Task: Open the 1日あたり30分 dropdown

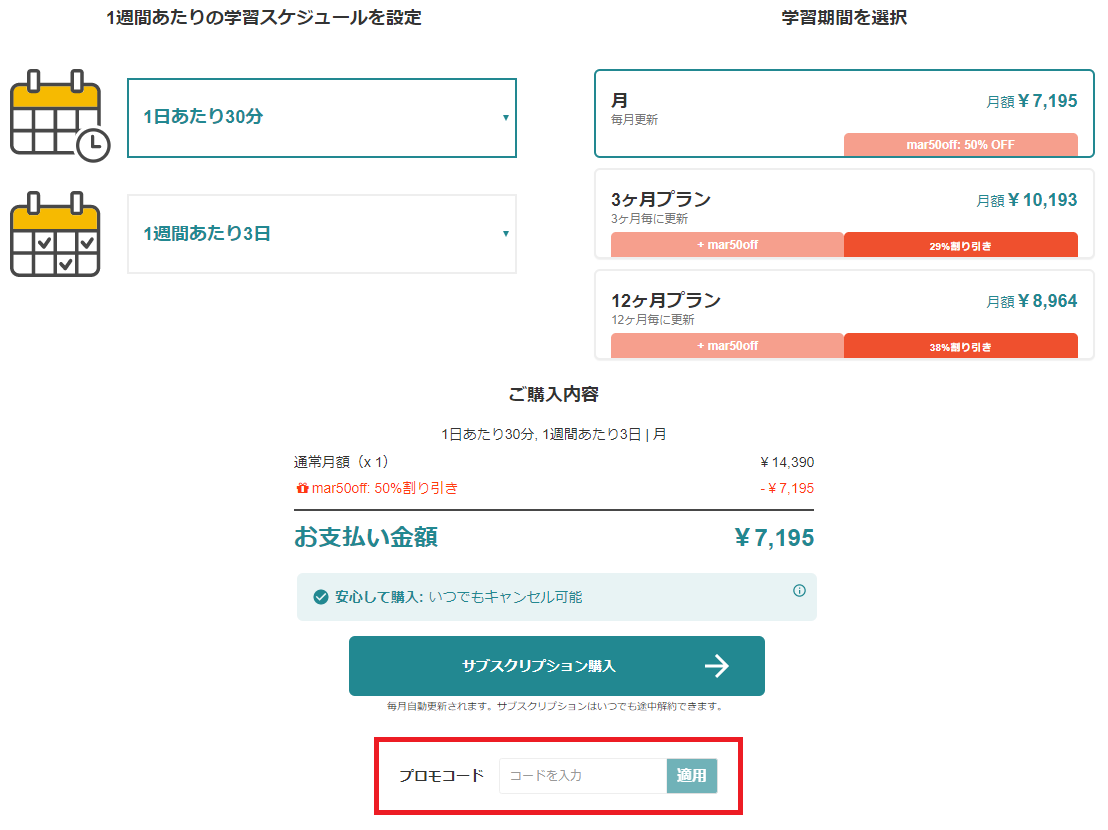Action: point(322,117)
